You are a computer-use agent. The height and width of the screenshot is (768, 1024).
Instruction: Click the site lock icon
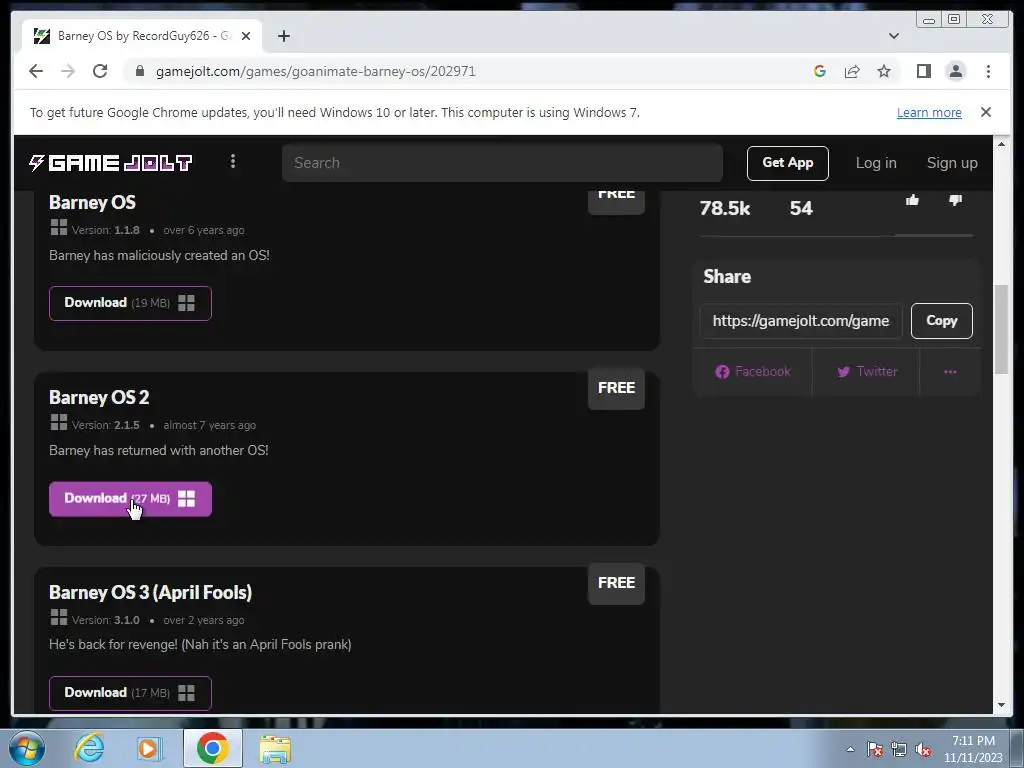[x=139, y=71]
